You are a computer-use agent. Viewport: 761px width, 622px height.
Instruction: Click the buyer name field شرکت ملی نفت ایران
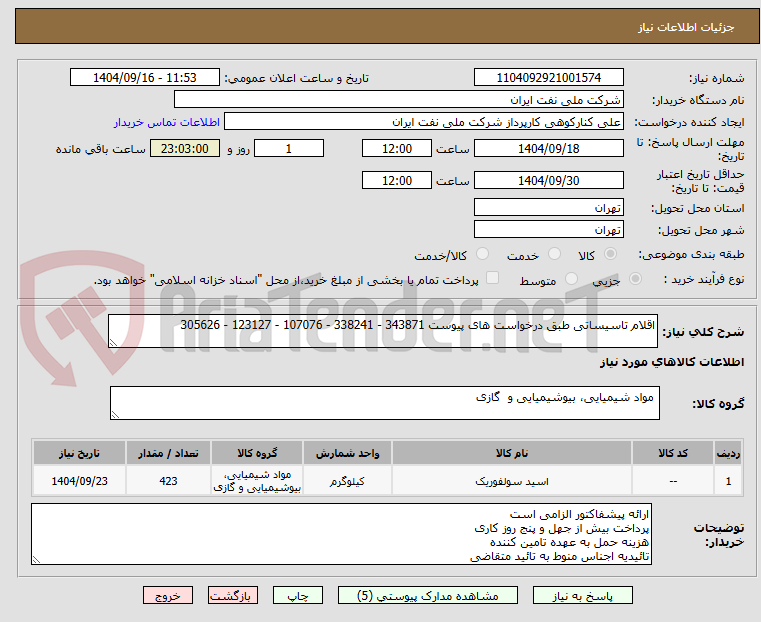[x=398, y=100]
